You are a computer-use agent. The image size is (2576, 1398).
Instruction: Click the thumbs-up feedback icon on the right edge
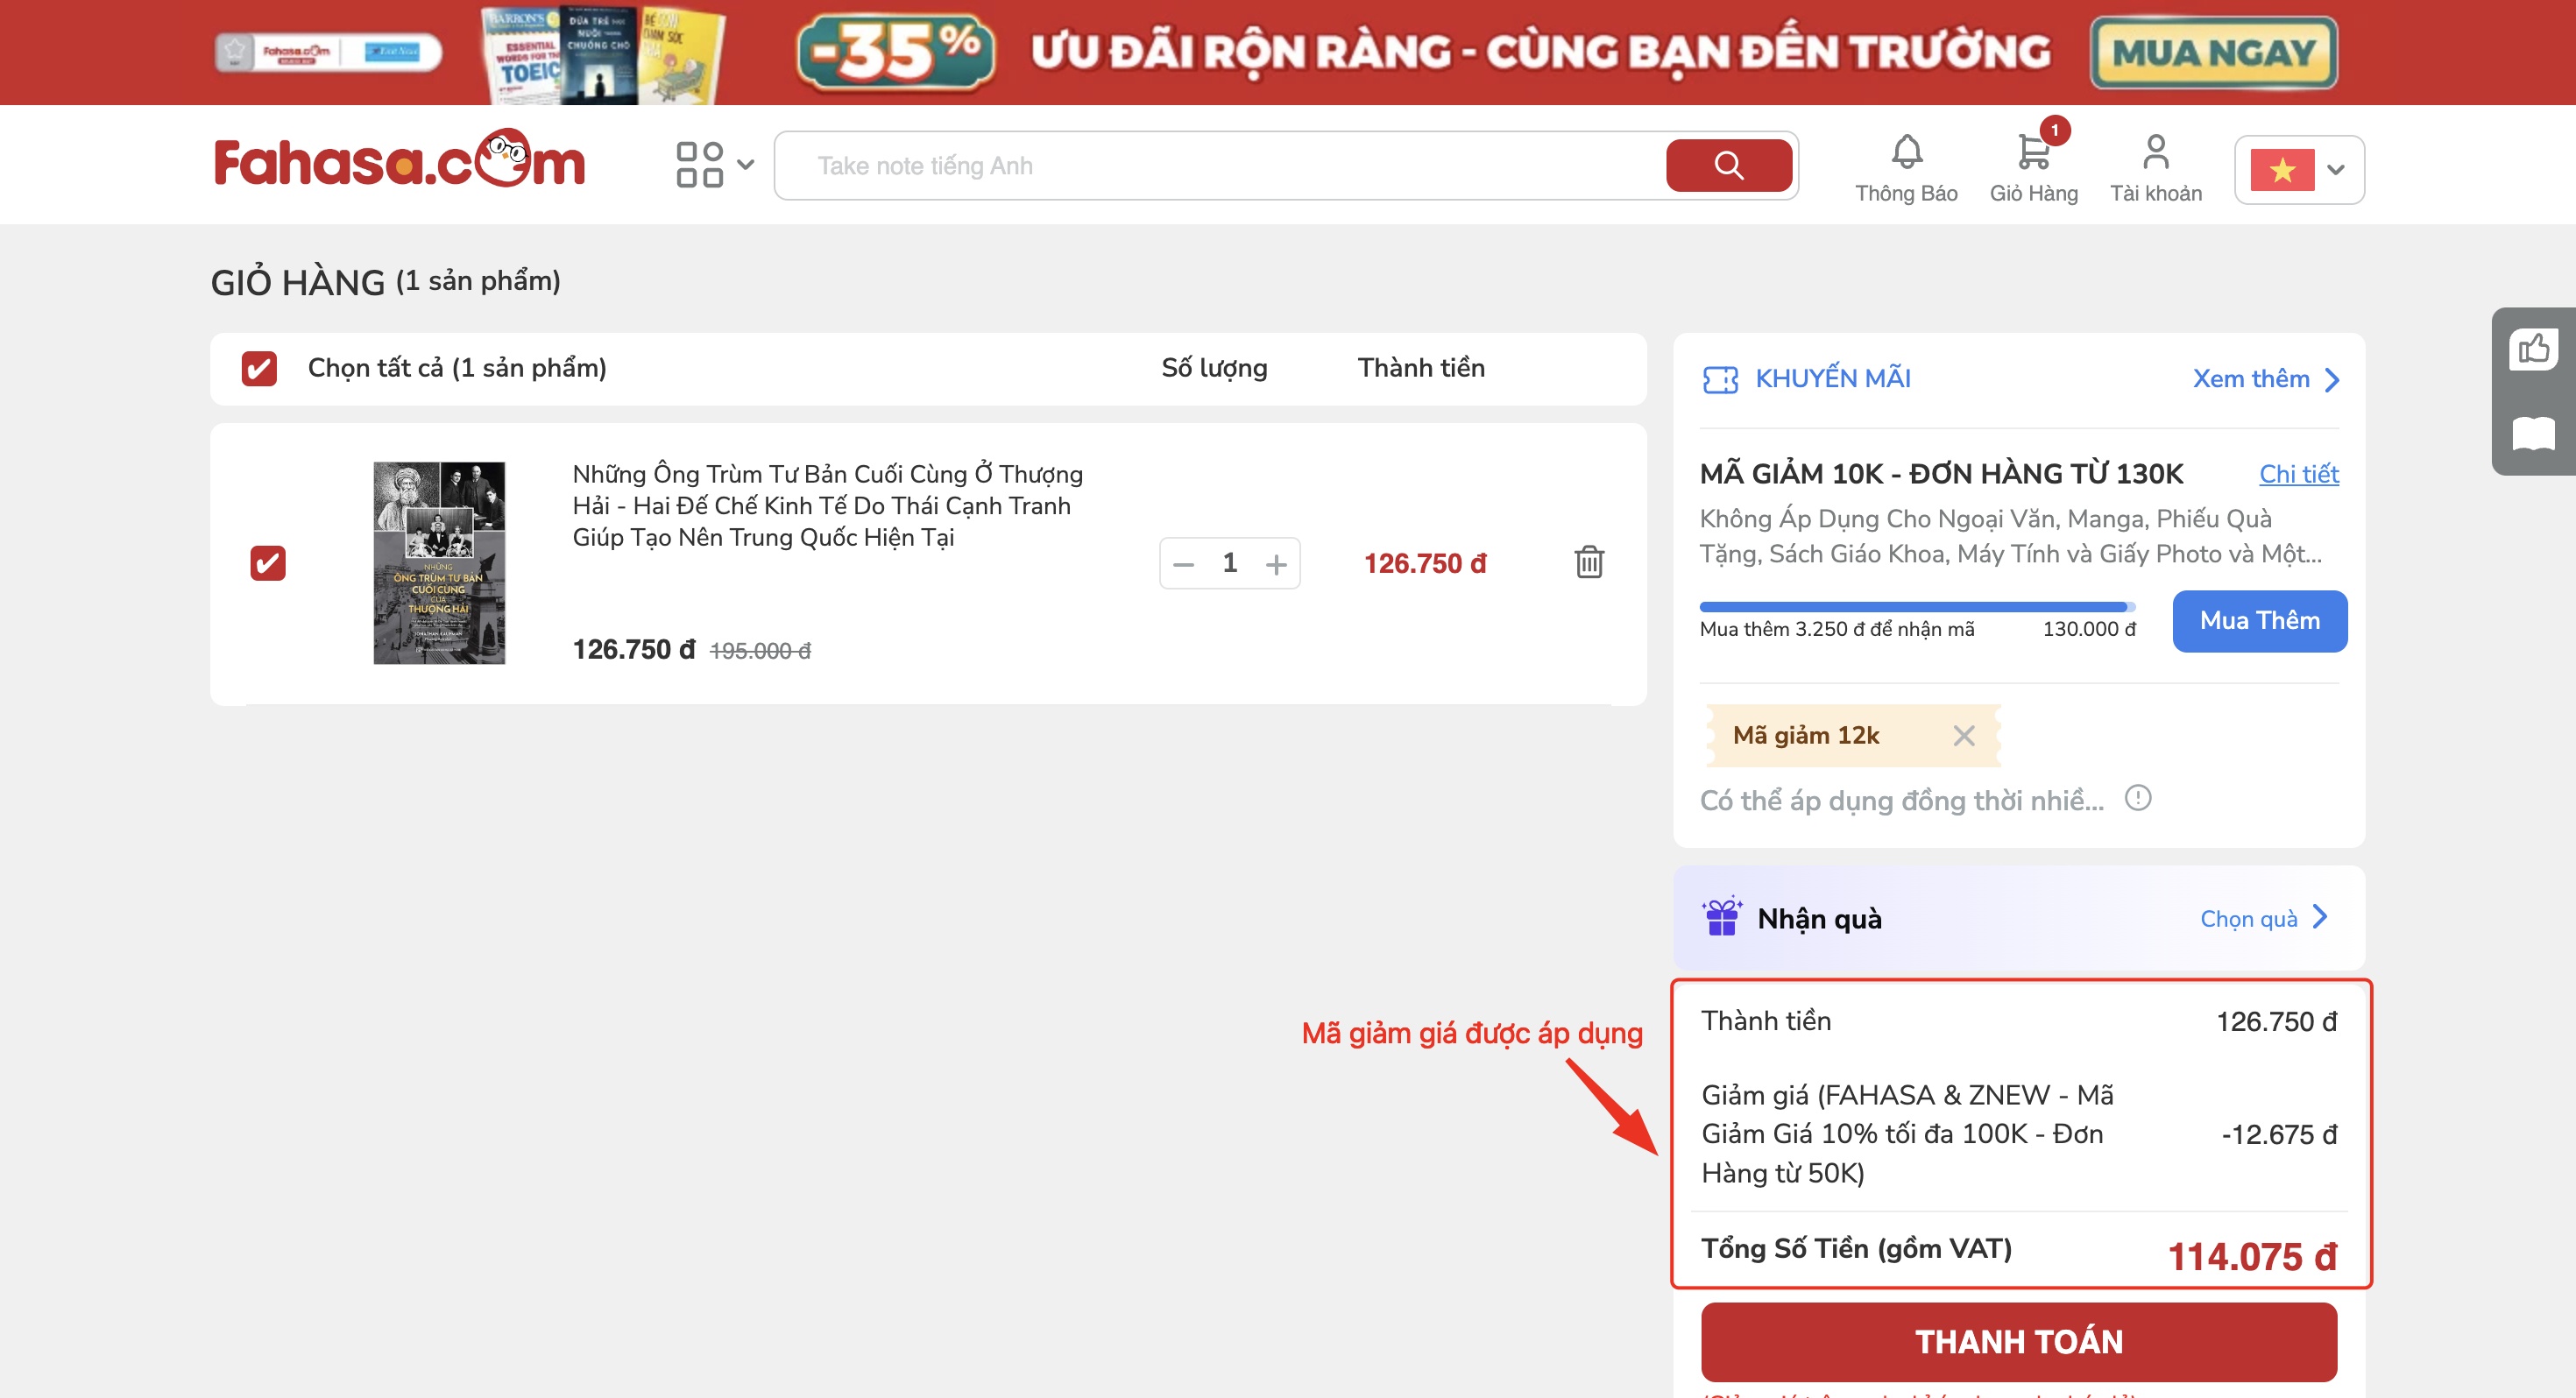pos(2533,349)
